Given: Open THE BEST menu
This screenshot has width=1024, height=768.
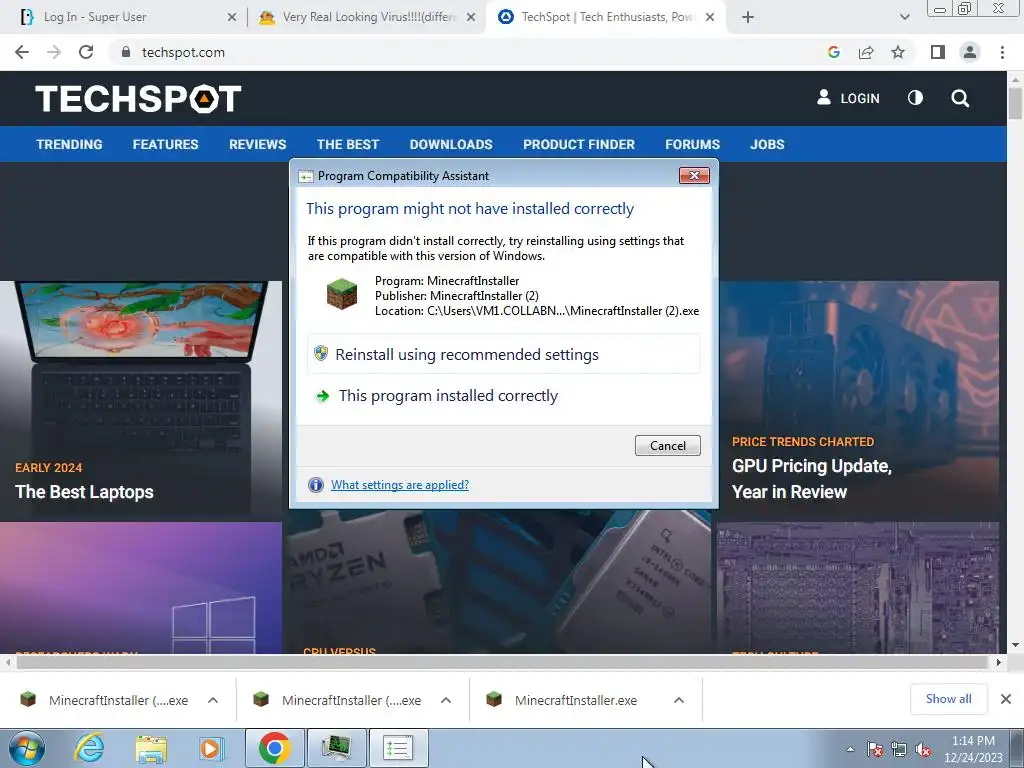Looking at the screenshot, I should [x=348, y=144].
